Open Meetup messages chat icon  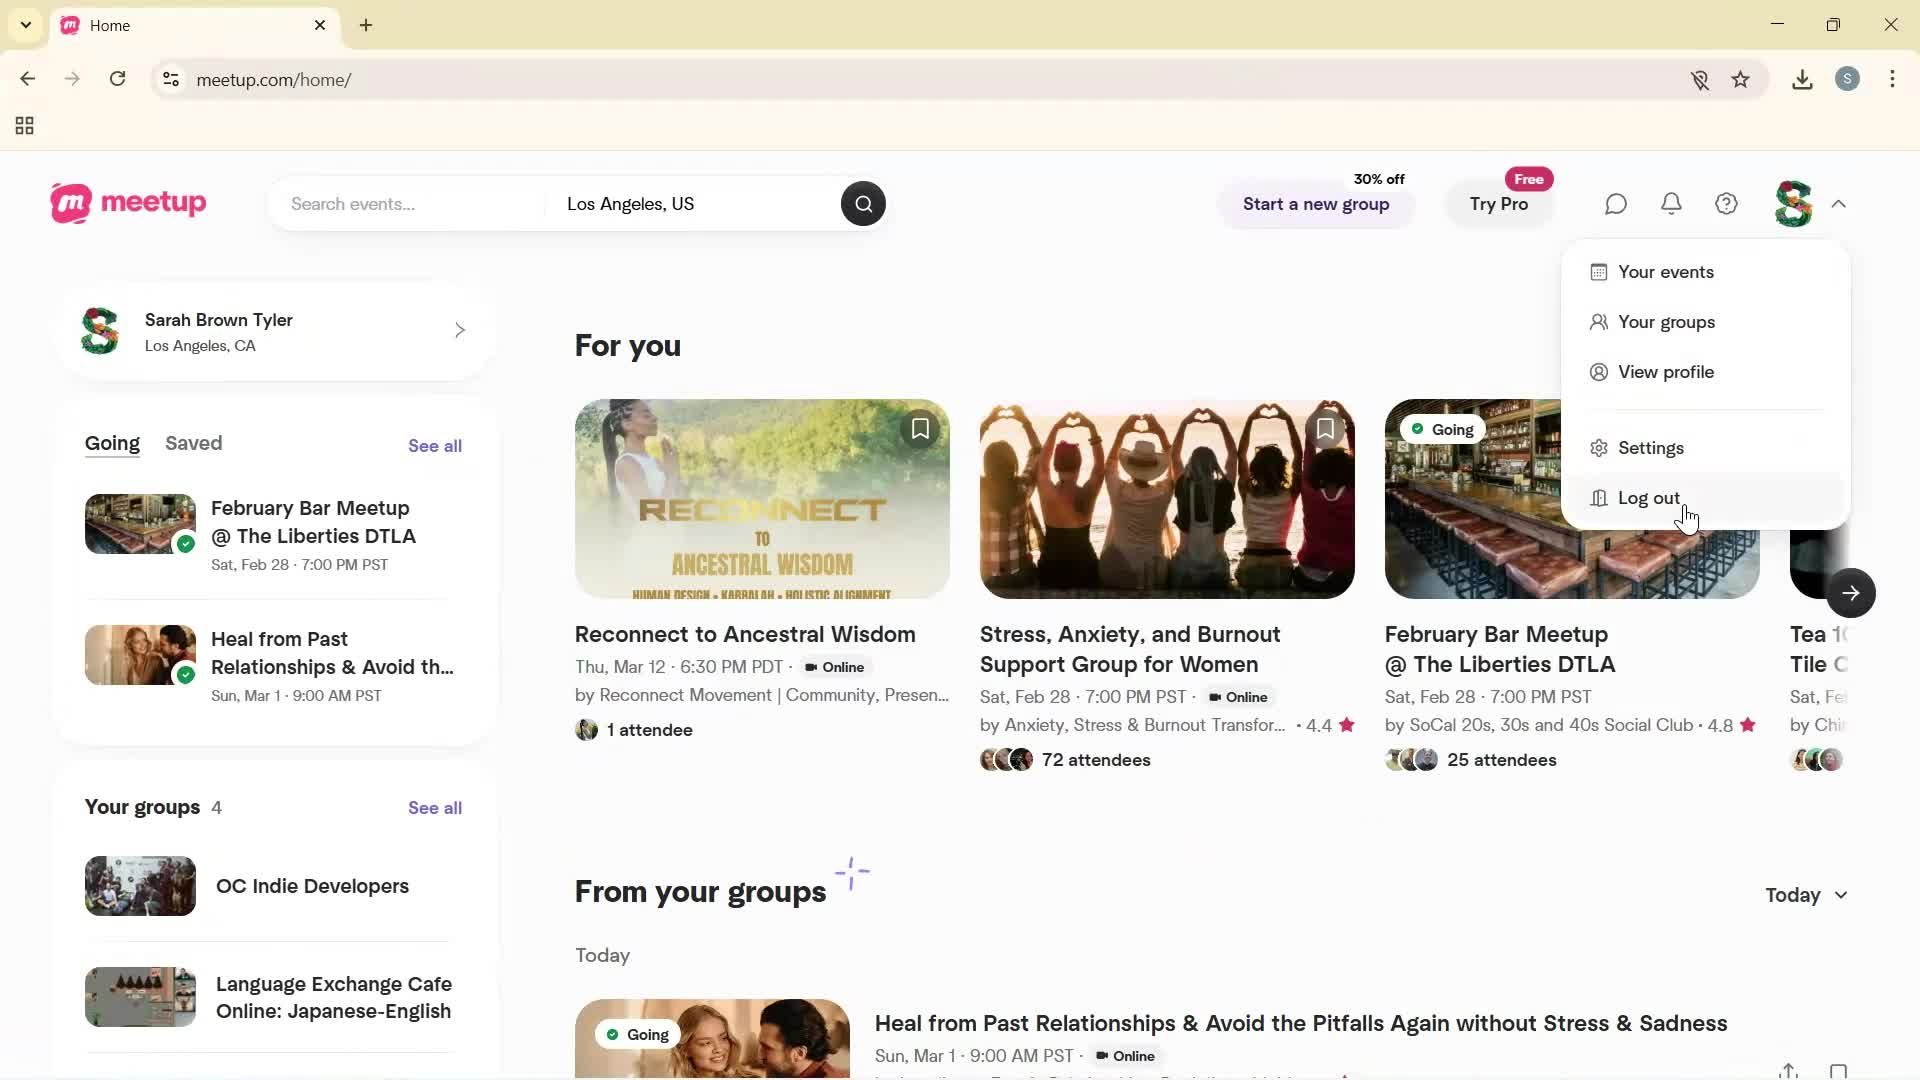[x=1615, y=204]
